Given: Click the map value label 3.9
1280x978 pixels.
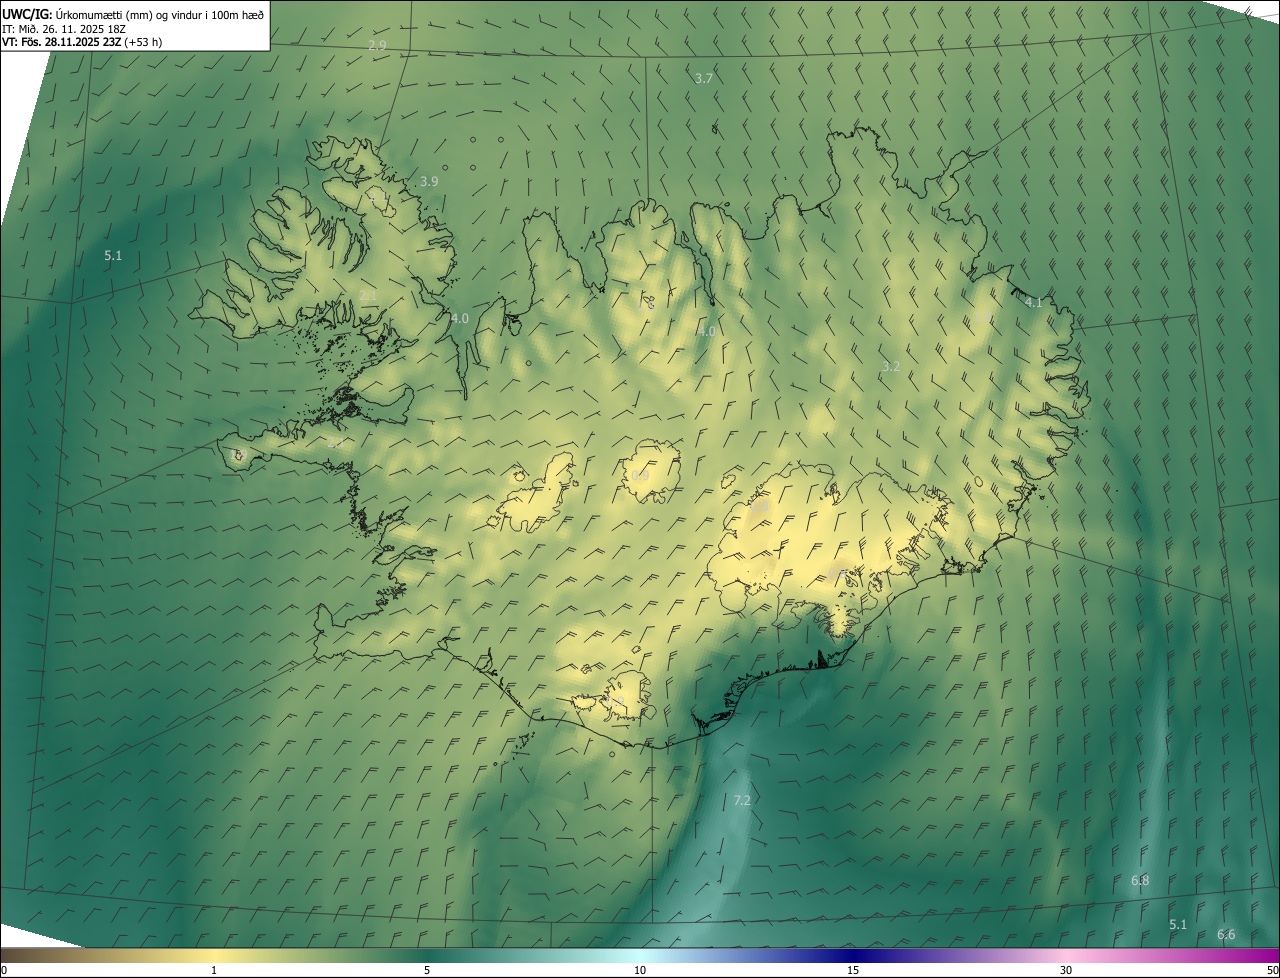Looking at the screenshot, I should [429, 181].
